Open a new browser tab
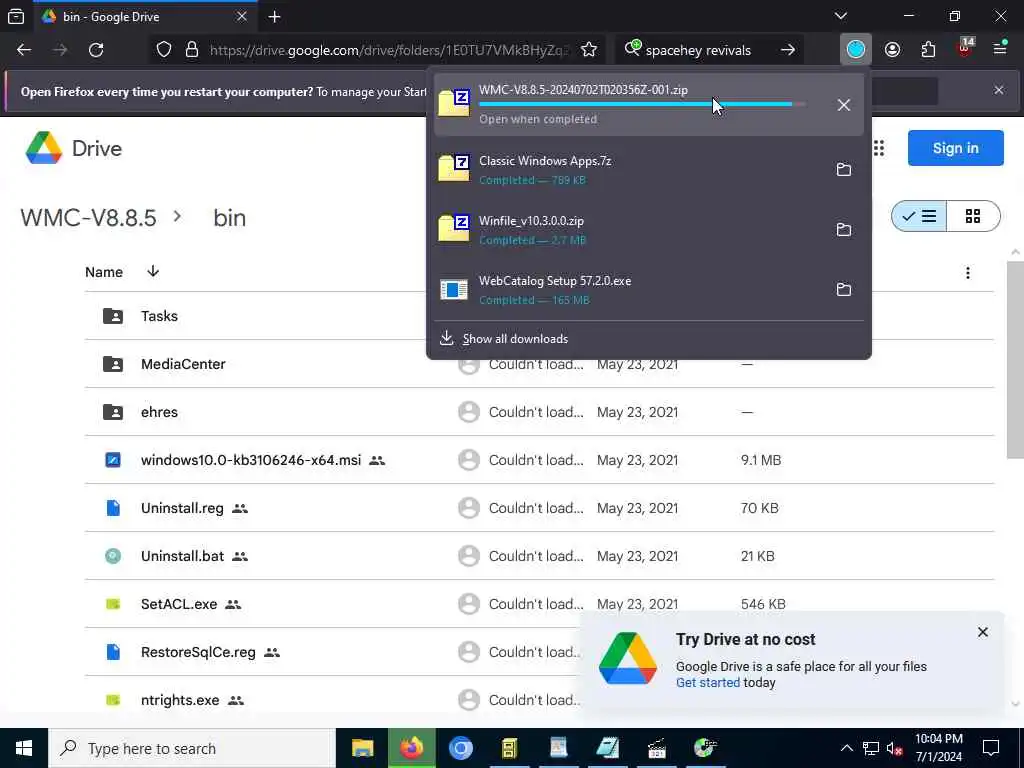This screenshot has height=768, width=1024. pyautogui.click(x=274, y=17)
